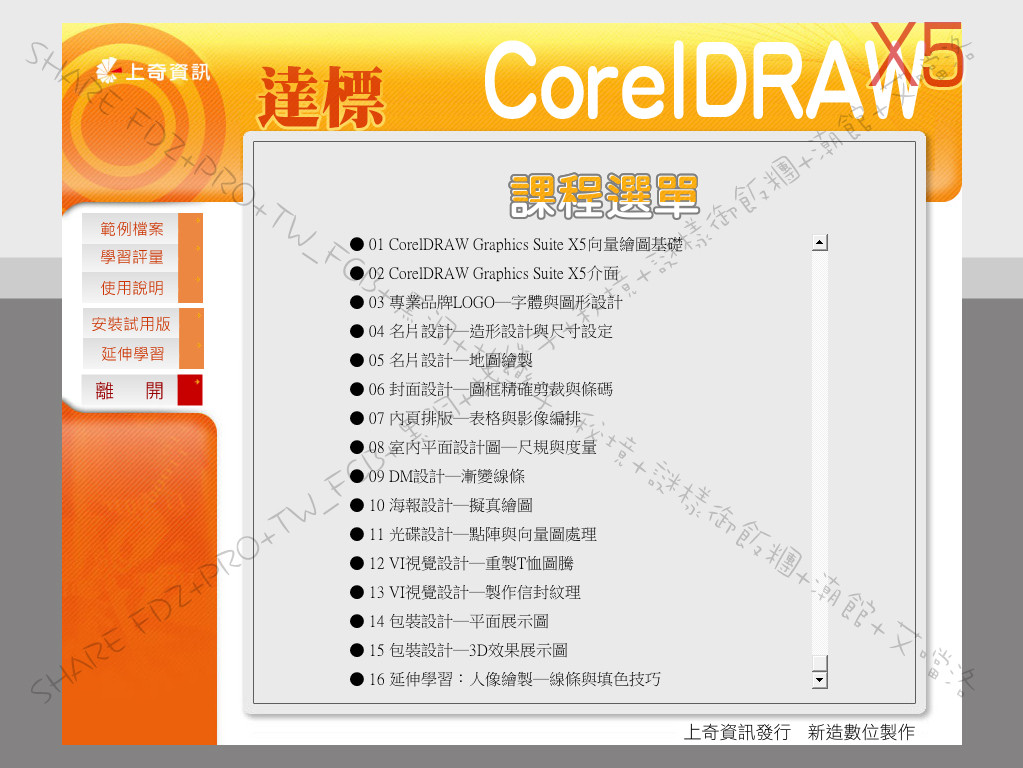Select 安裝試用版 to install the trial
Image resolution: width=1023 pixels, height=768 pixels.
pos(131,324)
